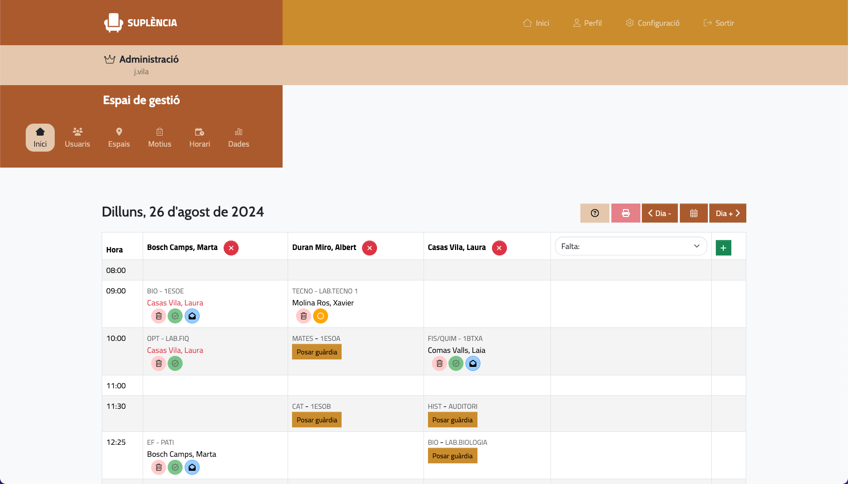Viewport: 848px width, 484px height.
Task: Remove Duran Miro, Albert absence column
Action: tap(369, 248)
